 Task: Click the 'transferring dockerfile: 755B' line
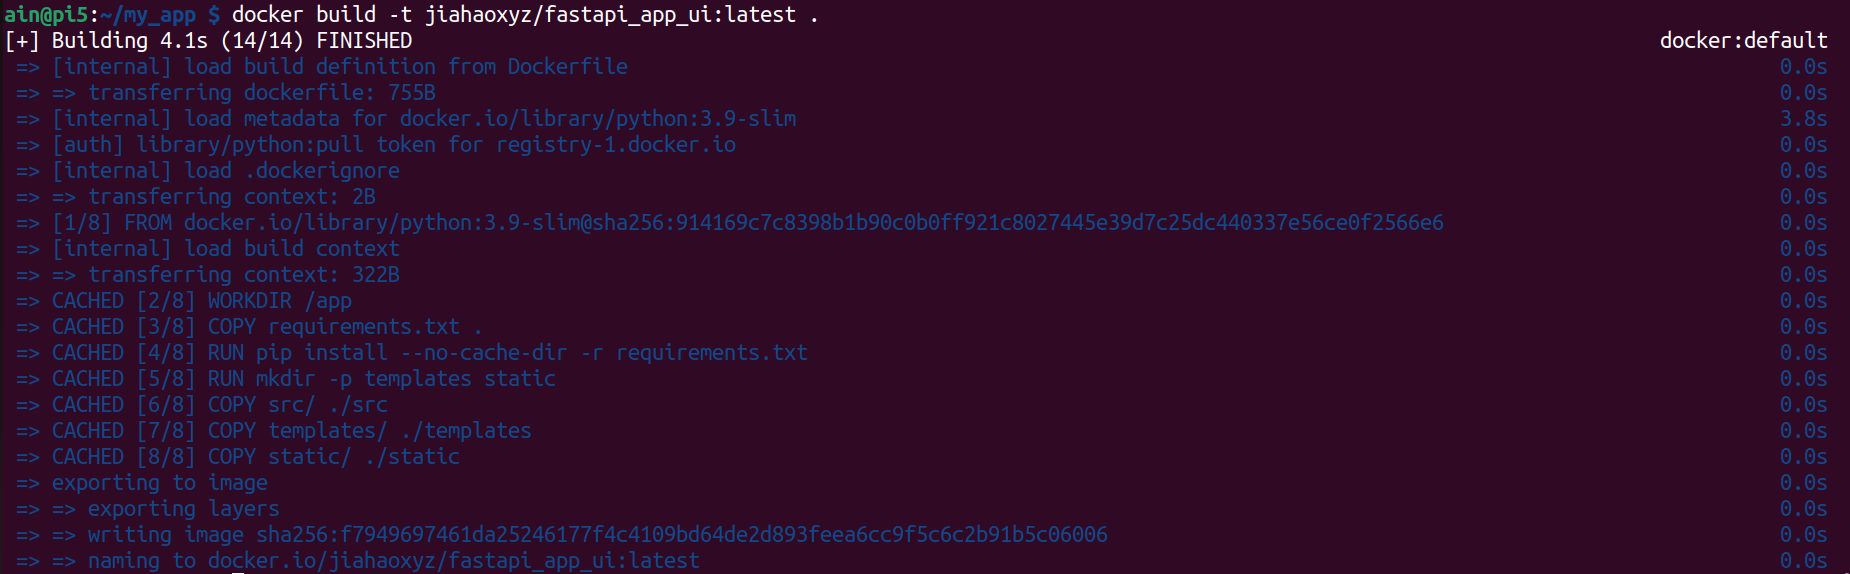[262, 93]
